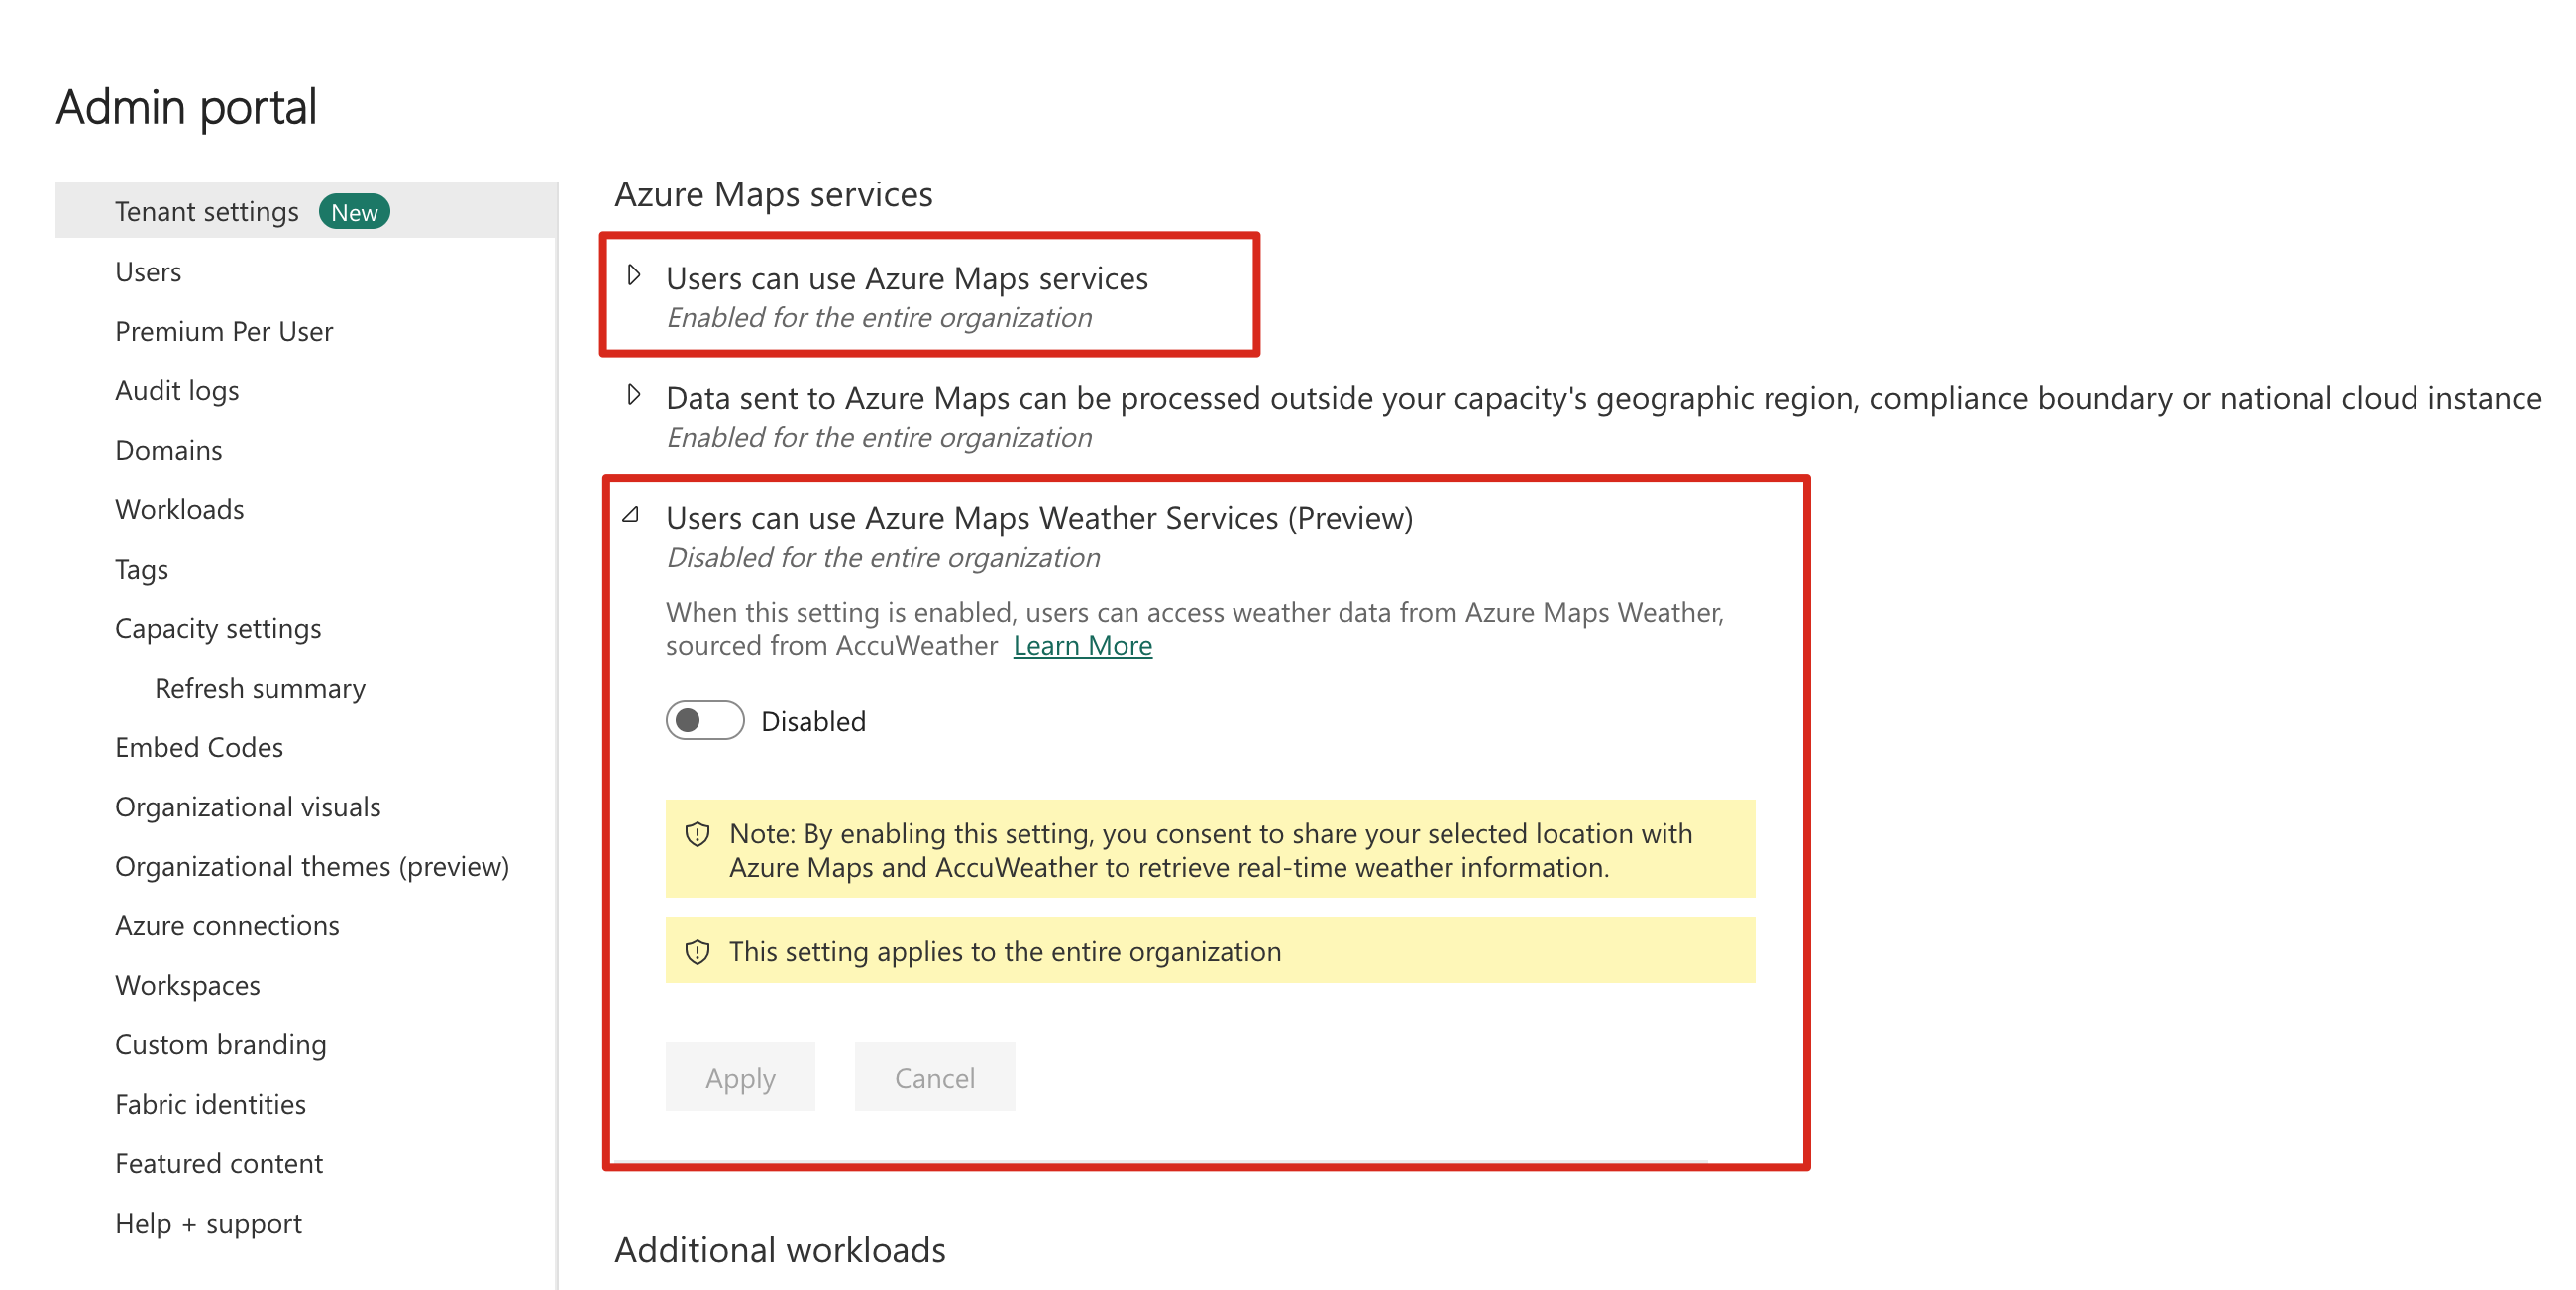Click the shield icon beside 'This setting applies'
Screen dimensions: 2576x1290
tap(697, 952)
